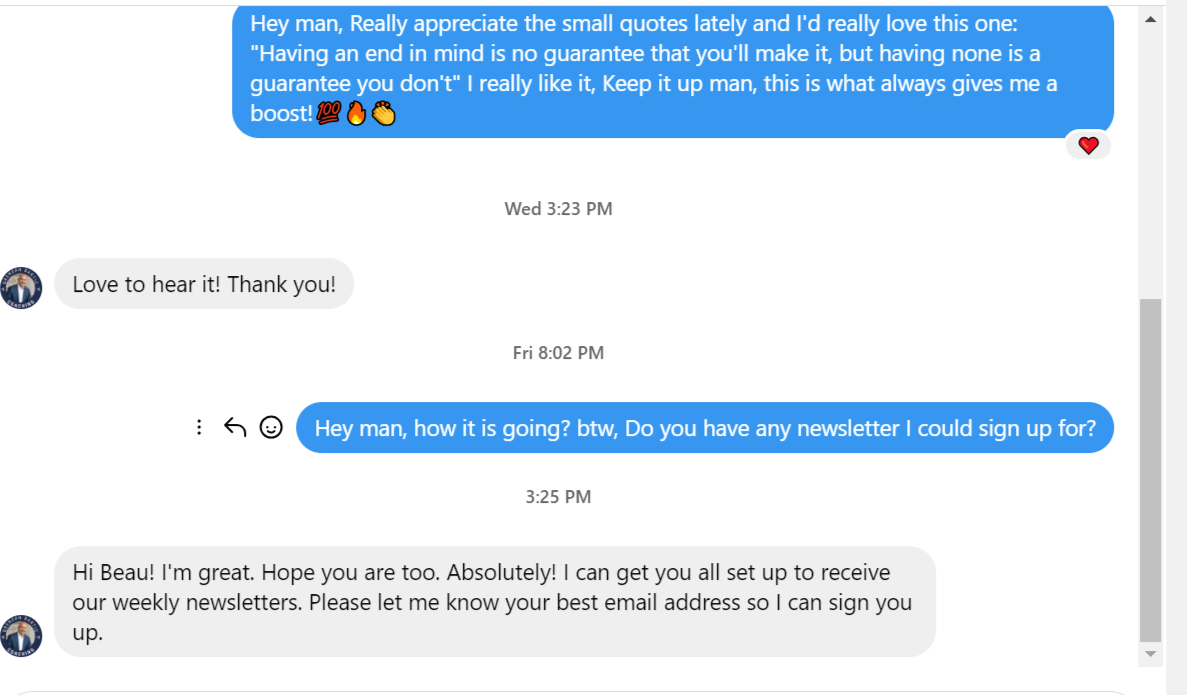Click the three-dot menu to forward the message
The width and height of the screenshot is (1187, 695).
tap(199, 427)
